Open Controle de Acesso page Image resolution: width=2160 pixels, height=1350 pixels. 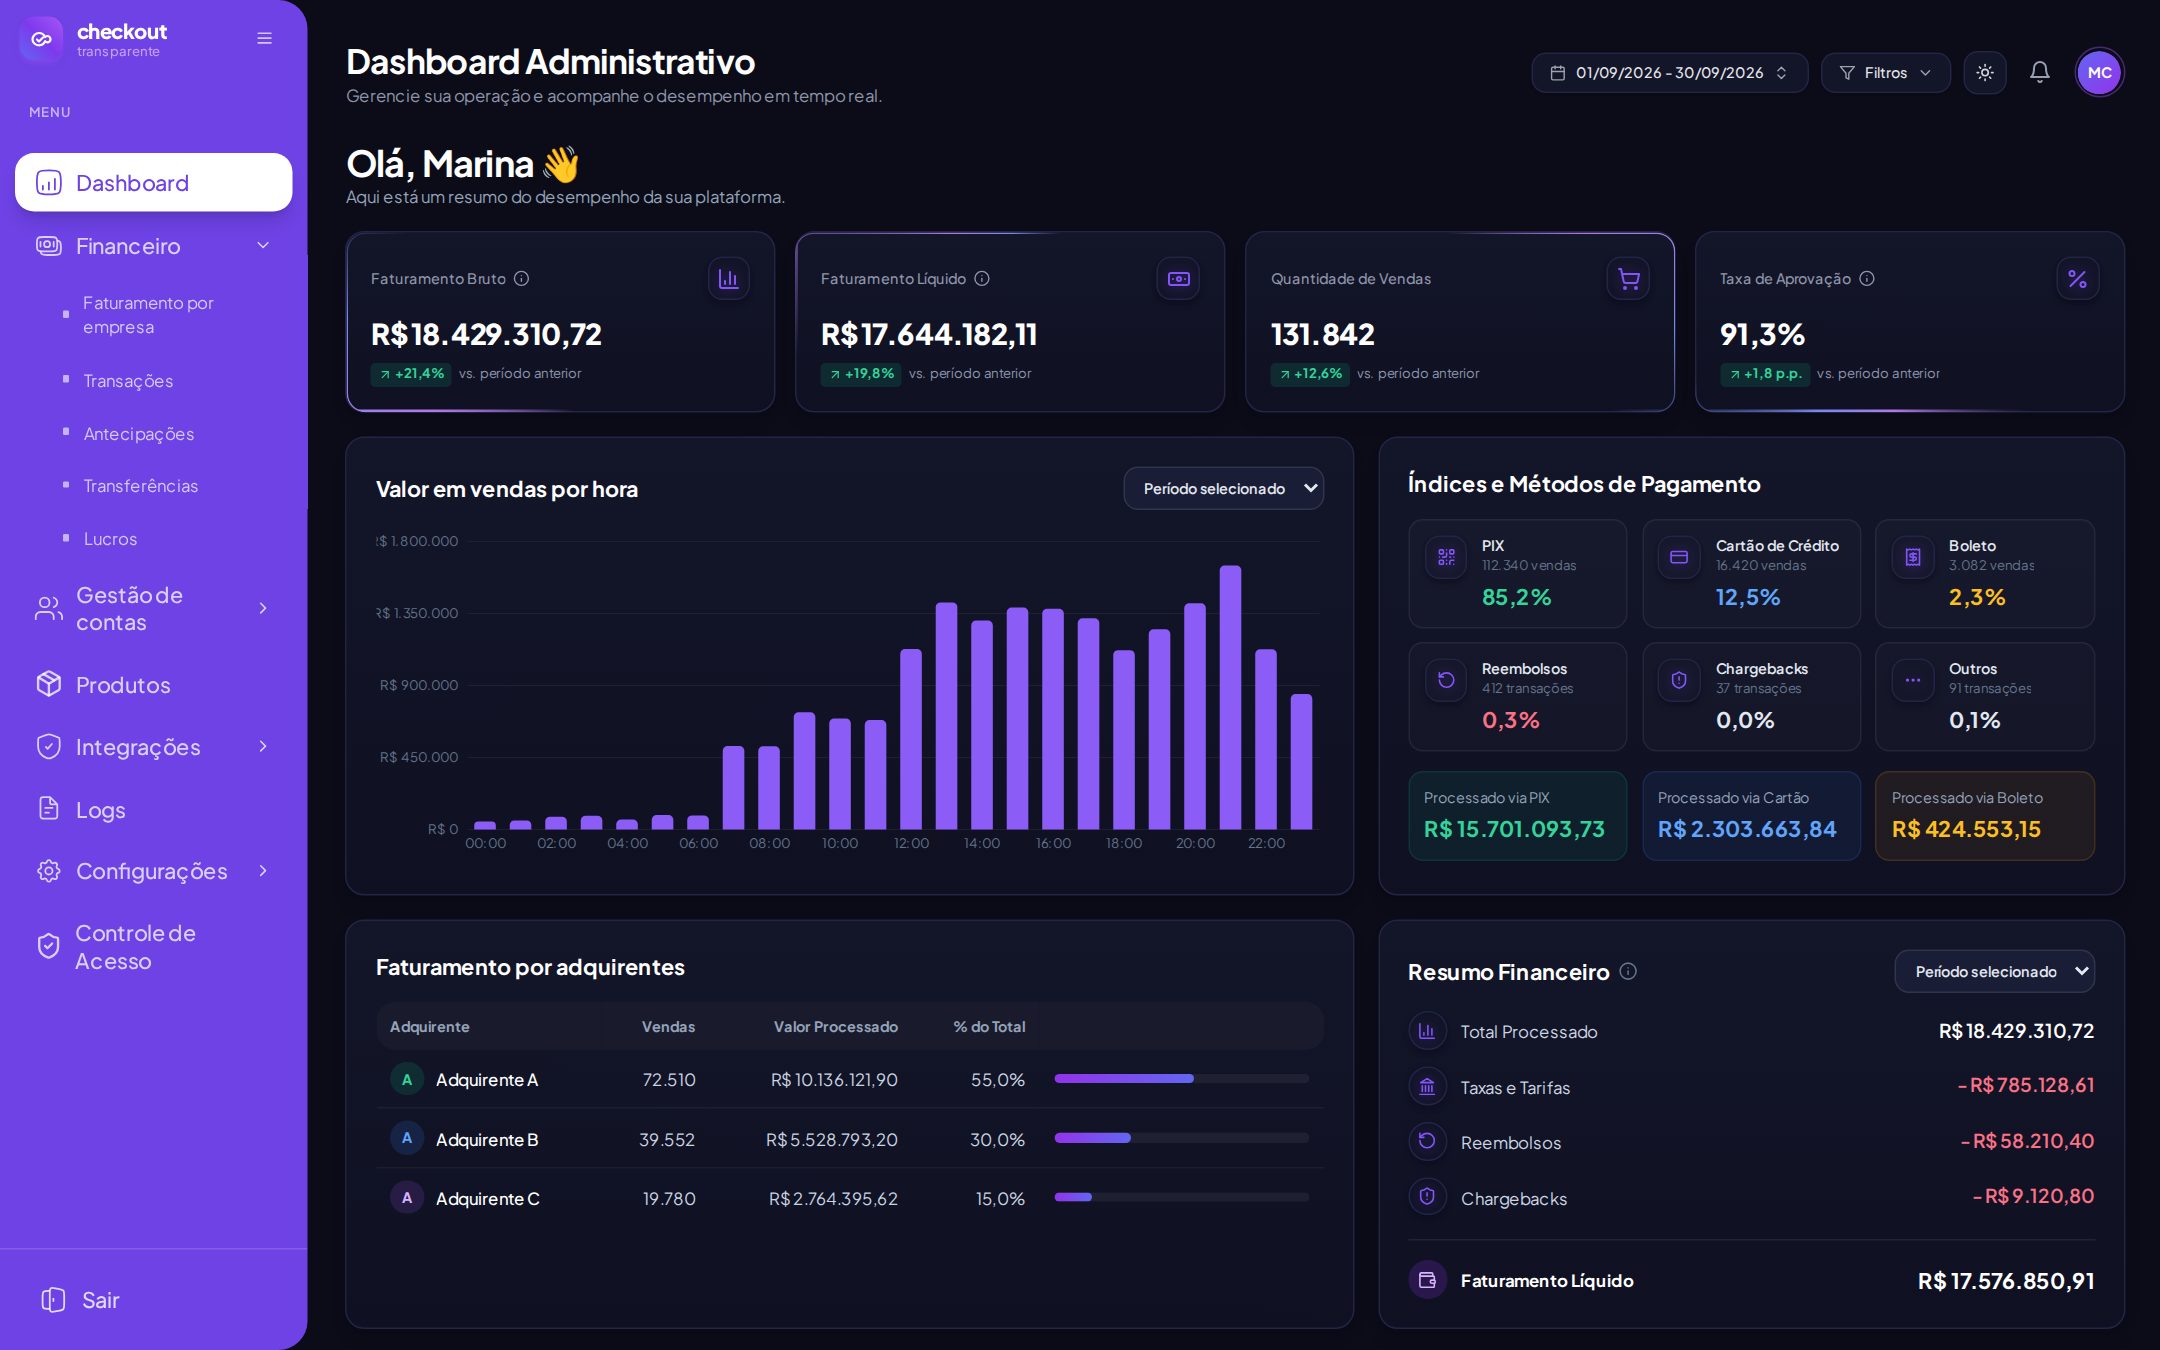click(x=153, y=947)
